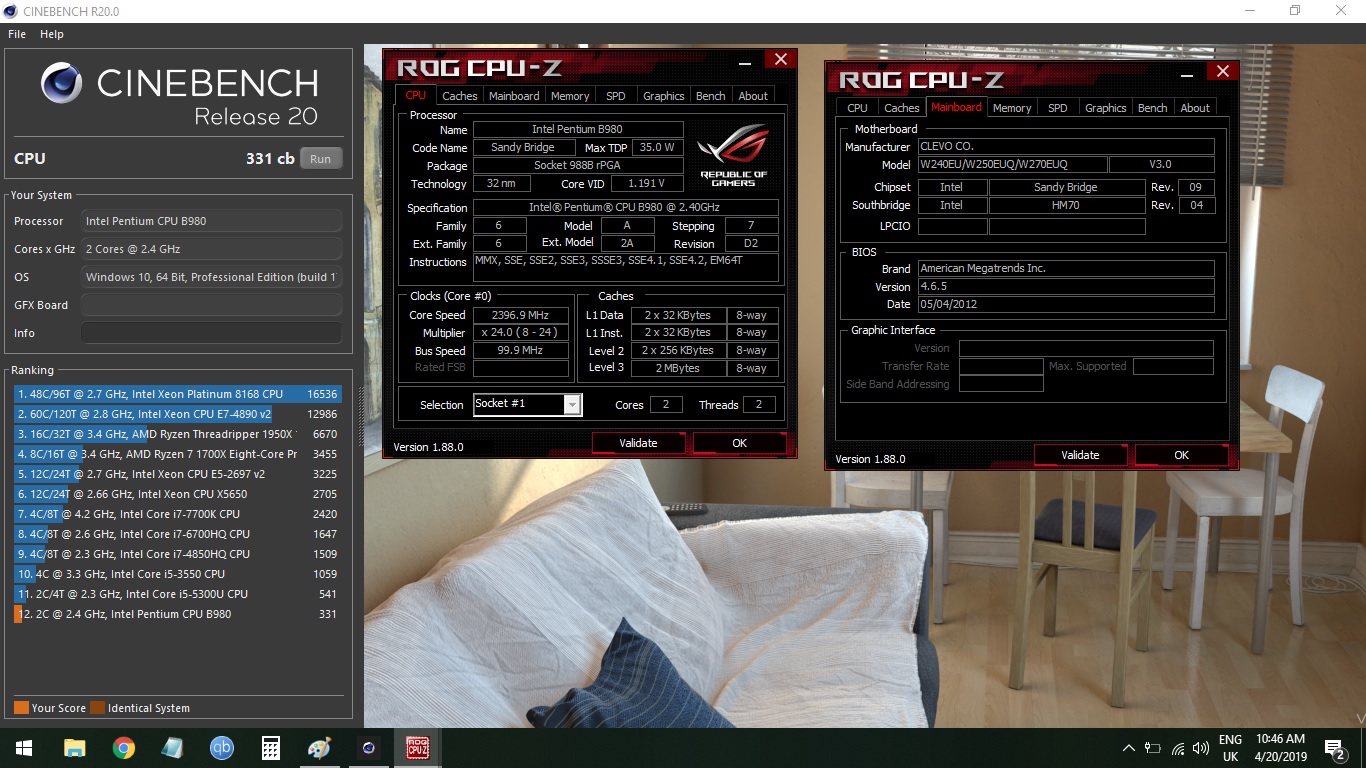Show hidden system tray icons
This screenshot has height=768, width=1366.
point(1129,747)
